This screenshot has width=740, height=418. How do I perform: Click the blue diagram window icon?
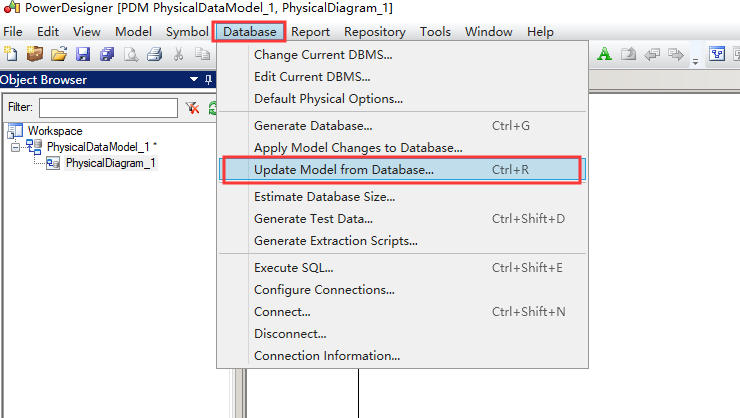[717, 54]
